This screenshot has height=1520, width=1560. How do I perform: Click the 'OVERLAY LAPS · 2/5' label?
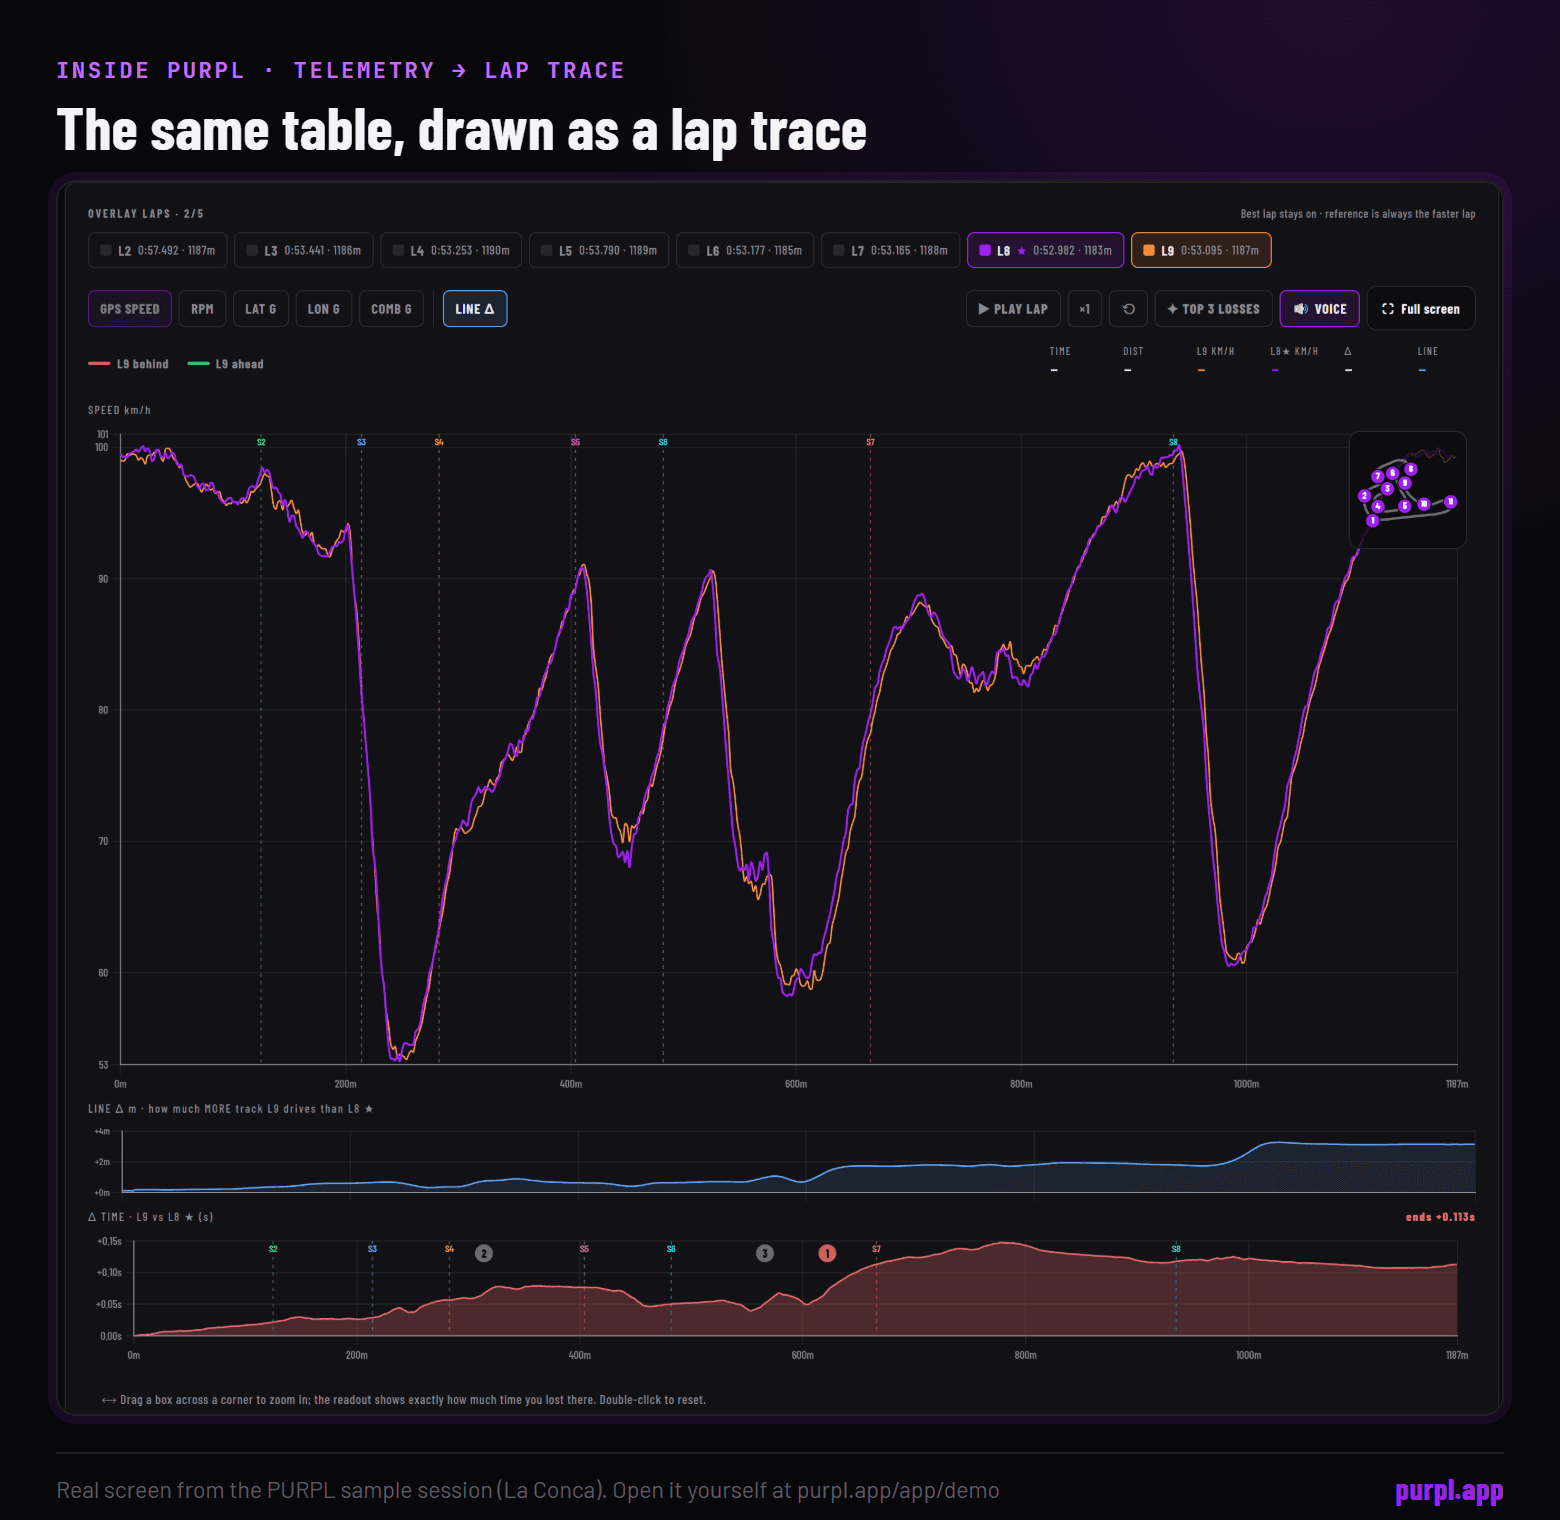[146, 214]
